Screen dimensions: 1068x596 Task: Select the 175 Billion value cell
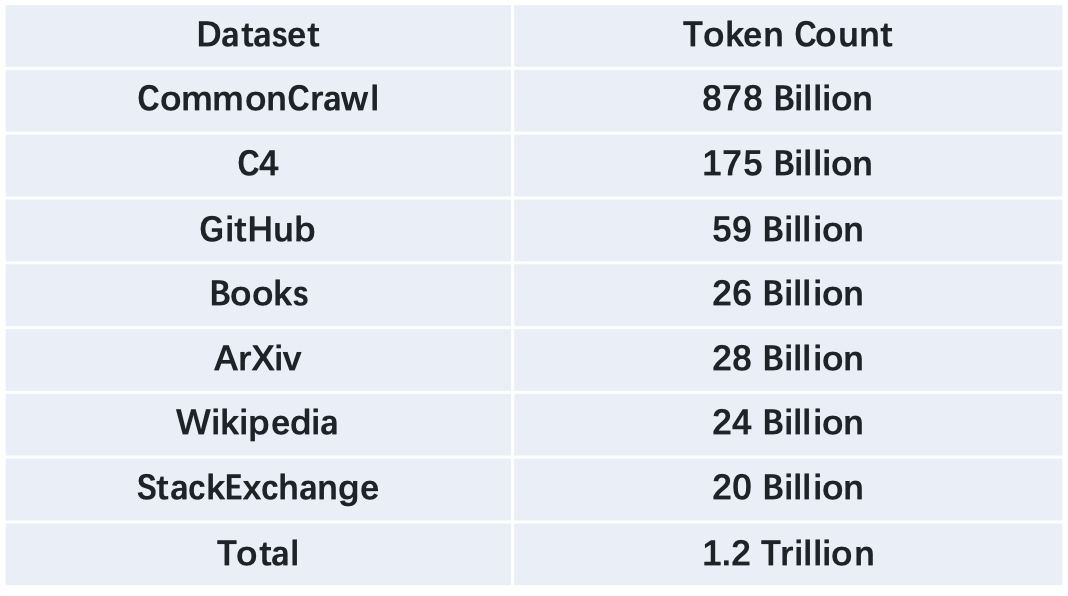point(787,166)
